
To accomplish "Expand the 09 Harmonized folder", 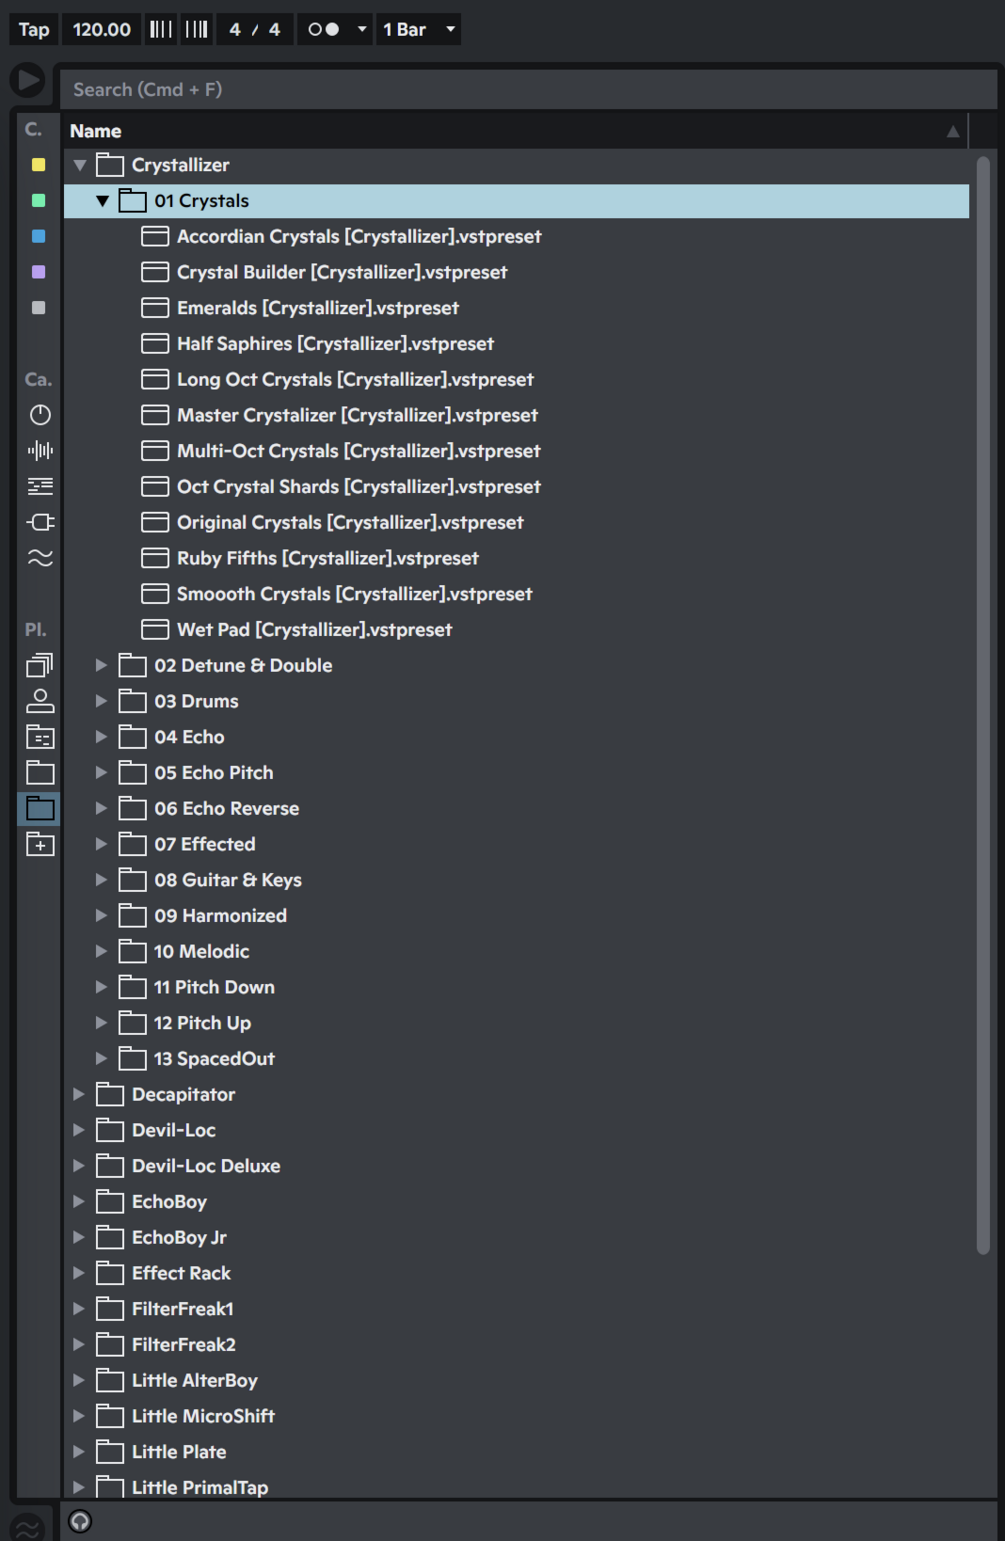I will 101,916.
